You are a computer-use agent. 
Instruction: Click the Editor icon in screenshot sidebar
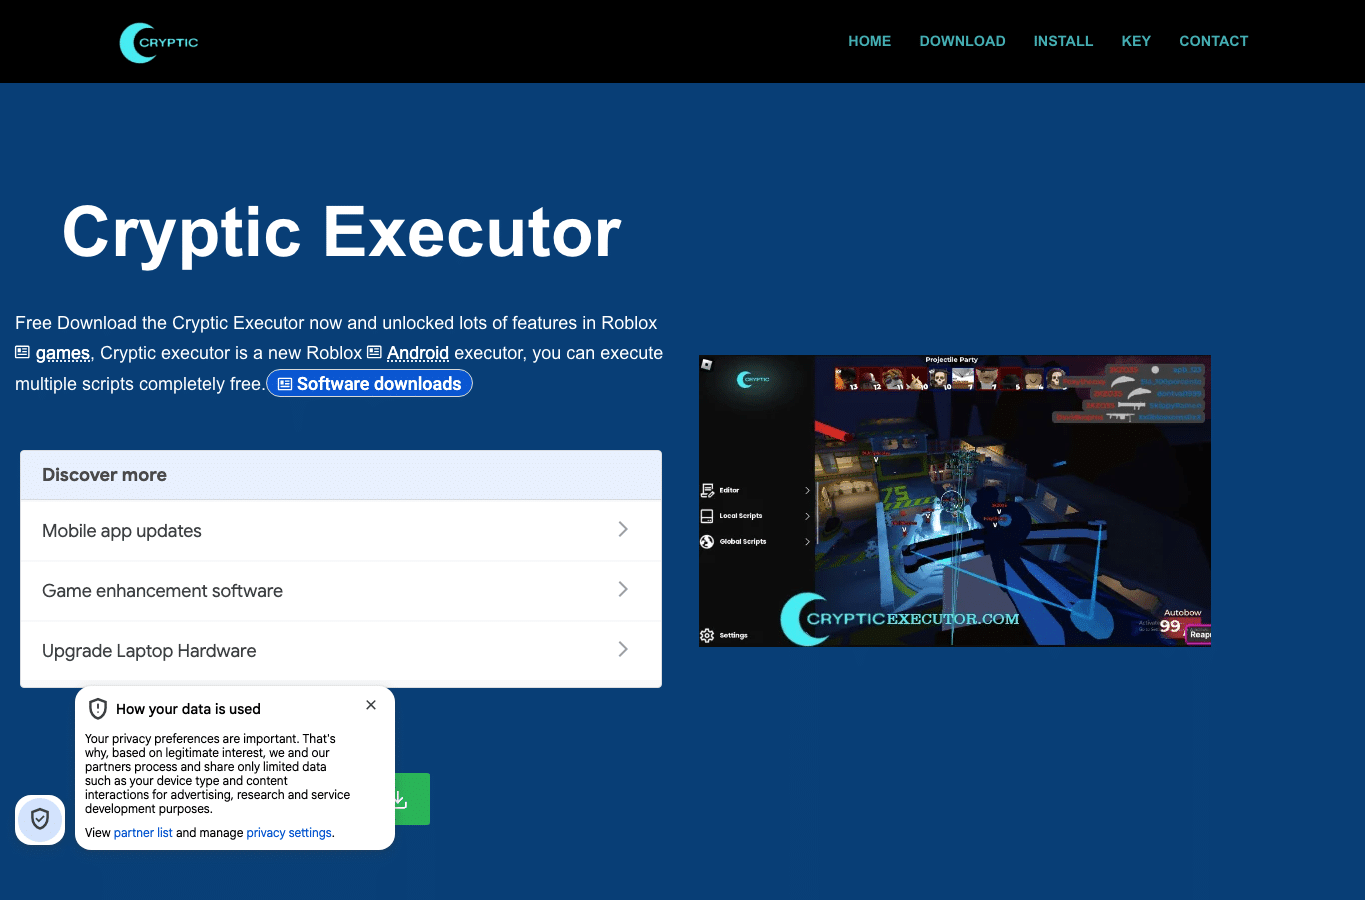pos(708,490)
